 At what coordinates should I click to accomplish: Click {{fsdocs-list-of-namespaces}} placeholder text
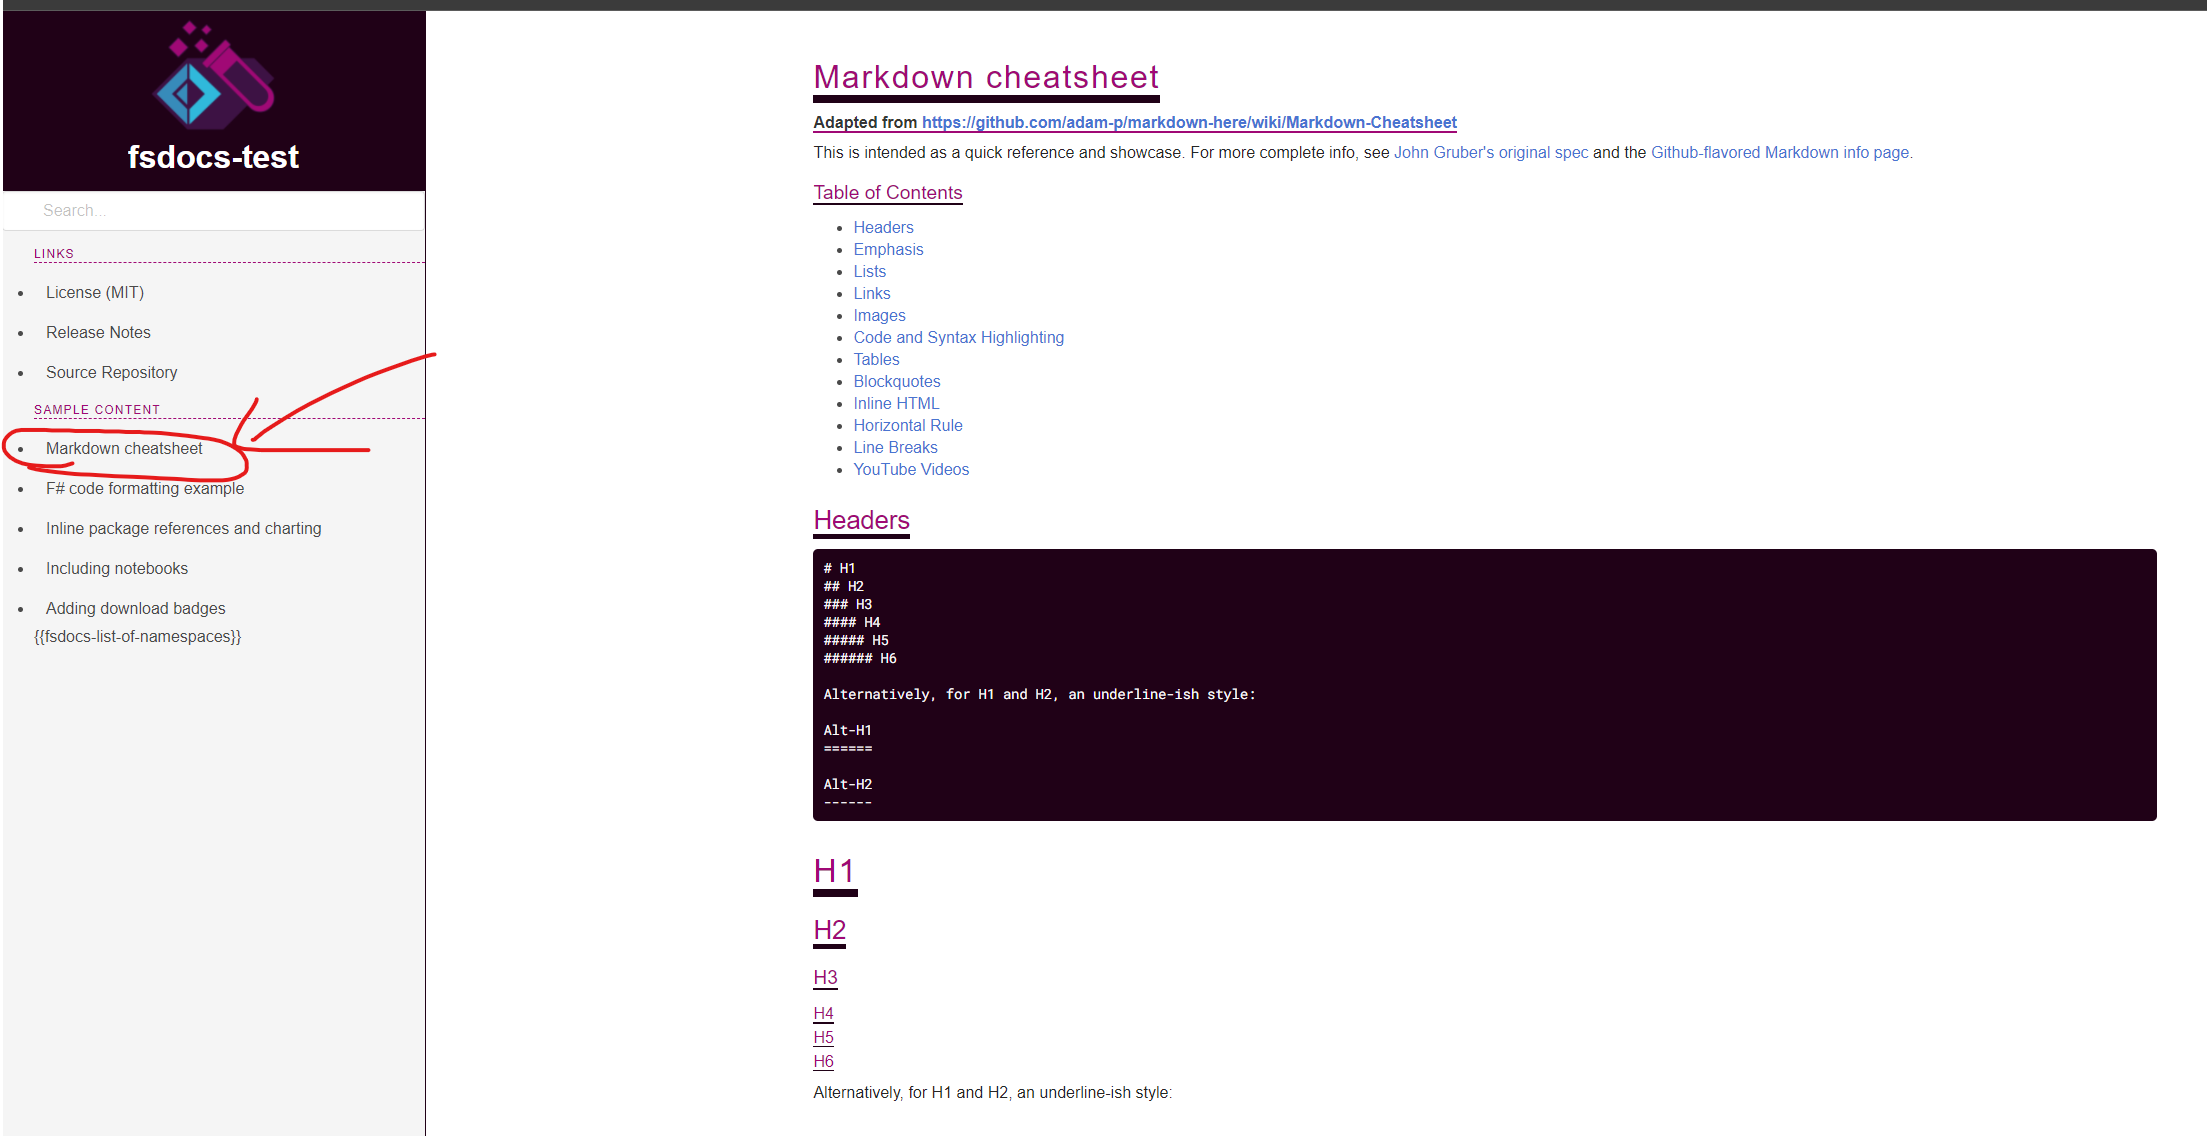[137, 636]
